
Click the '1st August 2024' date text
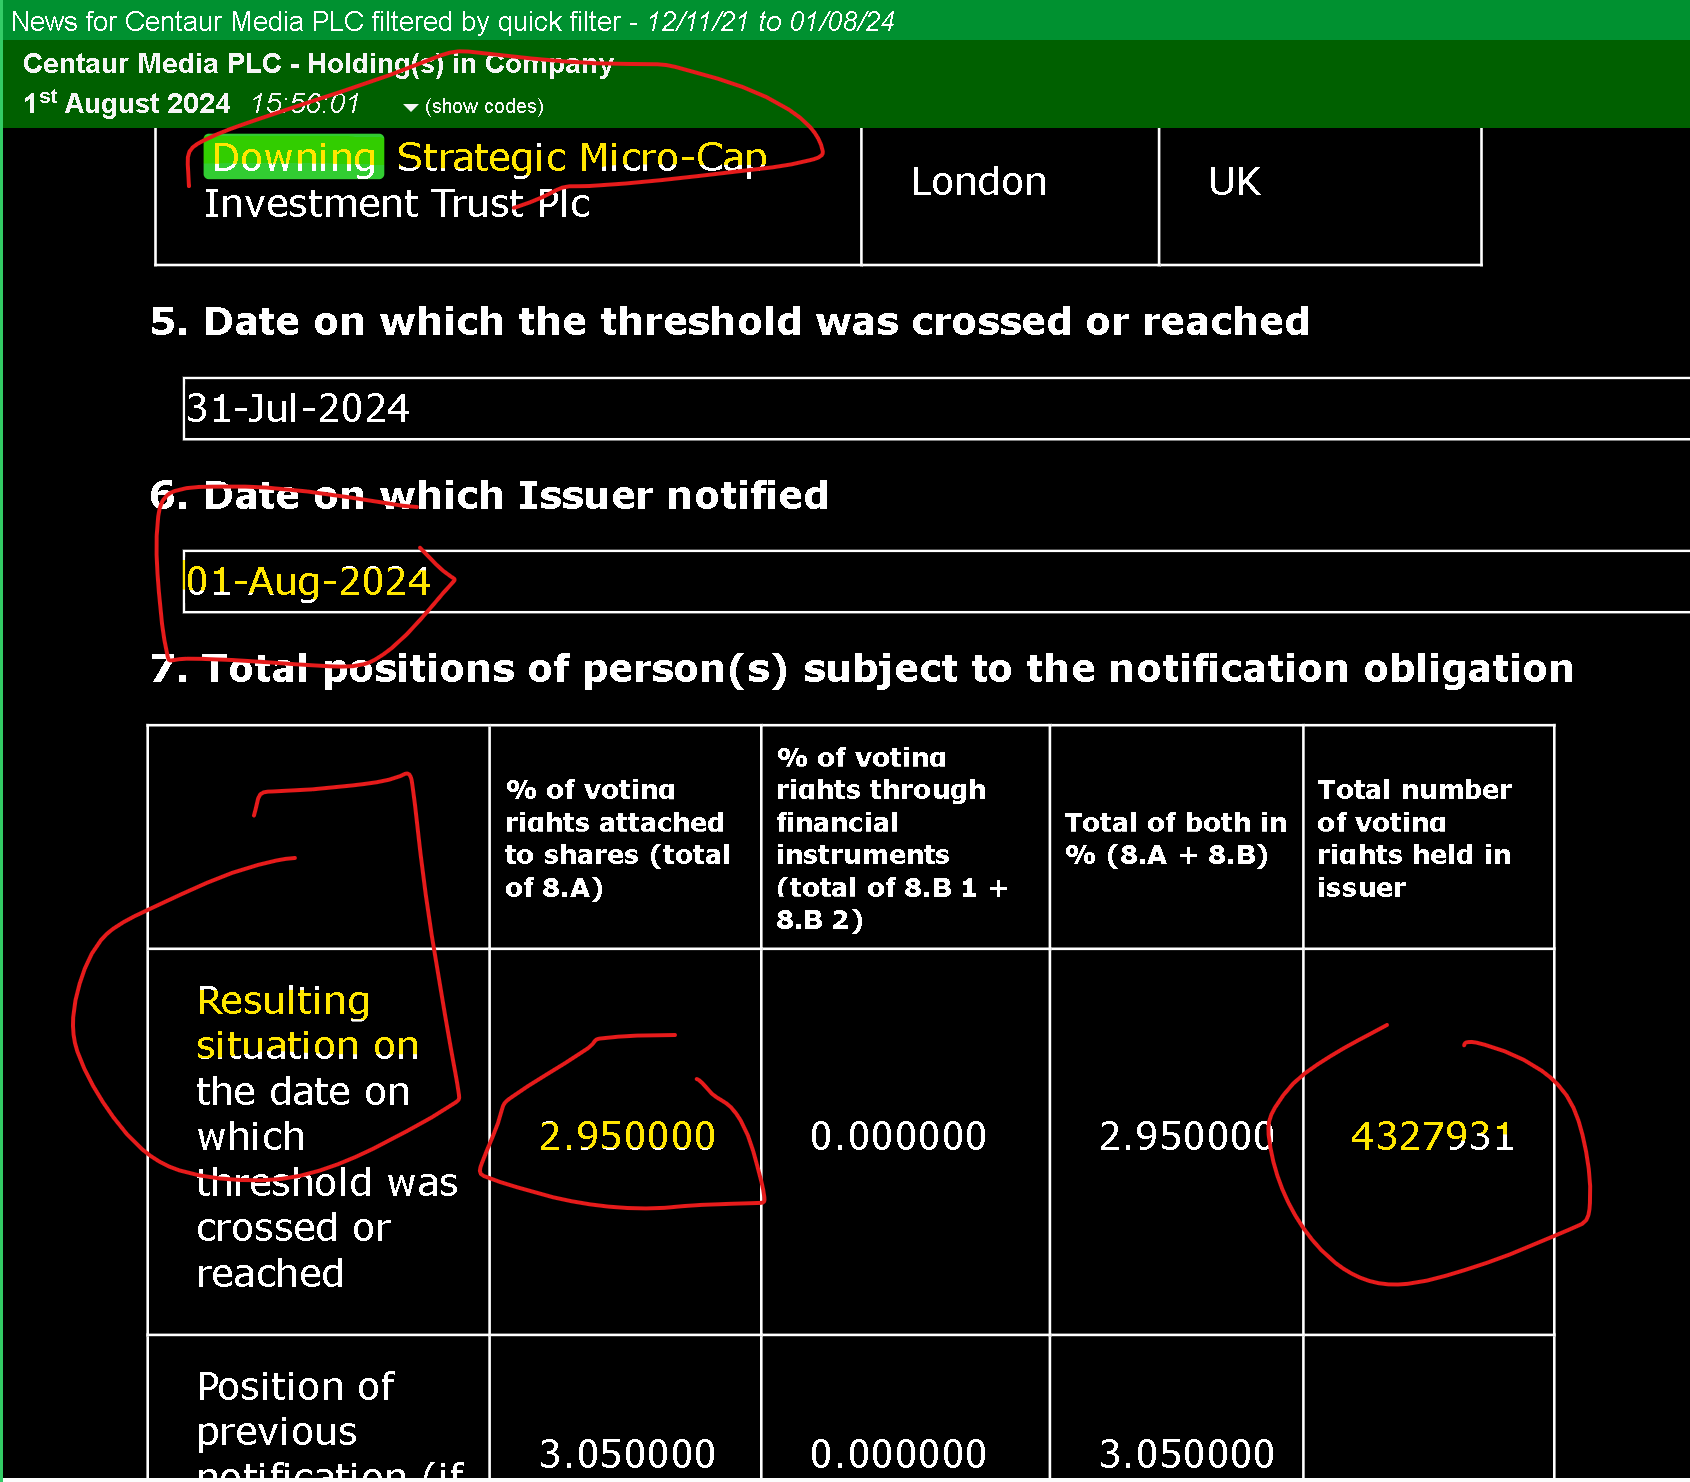point(127,103)
